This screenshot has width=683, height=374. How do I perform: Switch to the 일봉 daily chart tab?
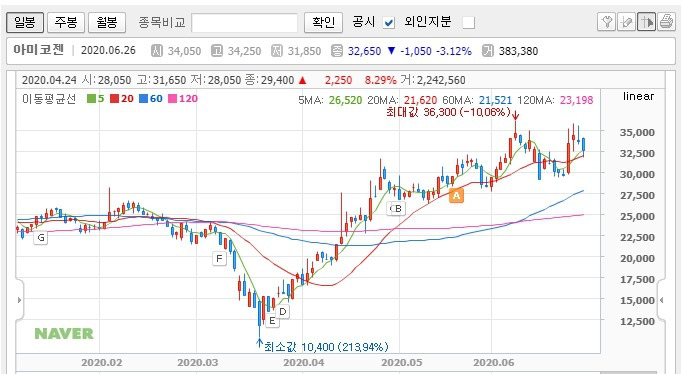tap(25, 22)
